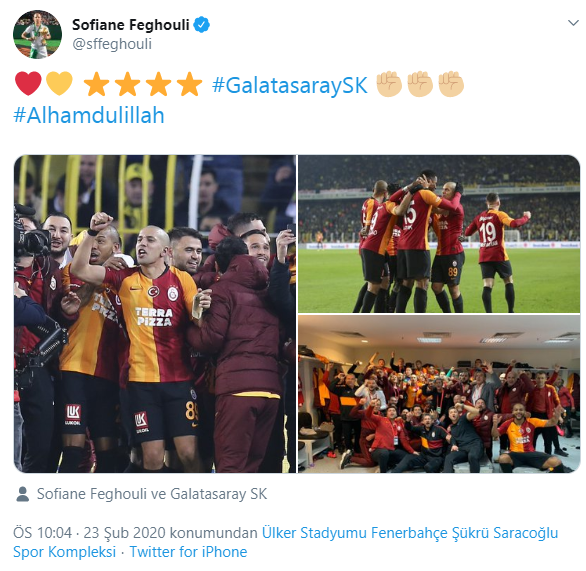Open the @sffeghouli handle
This screenshot has width=586, height=571.
point(112,44)
